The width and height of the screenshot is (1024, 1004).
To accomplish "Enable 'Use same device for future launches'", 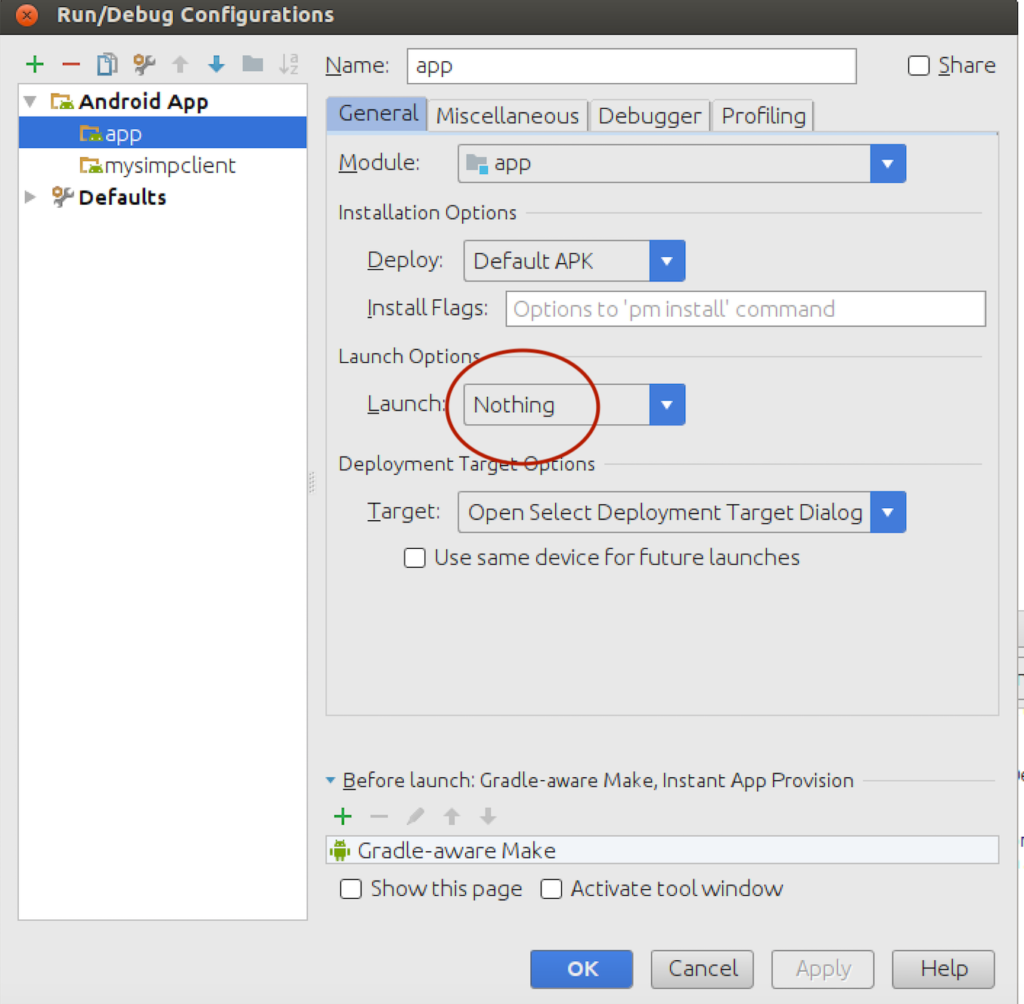I will 414,557.
